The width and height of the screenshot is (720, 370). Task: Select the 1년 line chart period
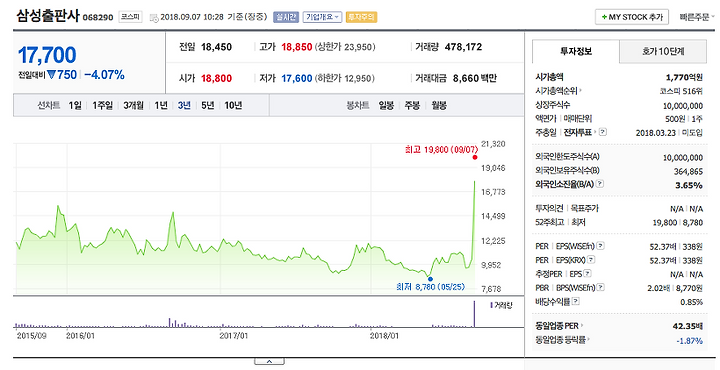click(161, 106)
